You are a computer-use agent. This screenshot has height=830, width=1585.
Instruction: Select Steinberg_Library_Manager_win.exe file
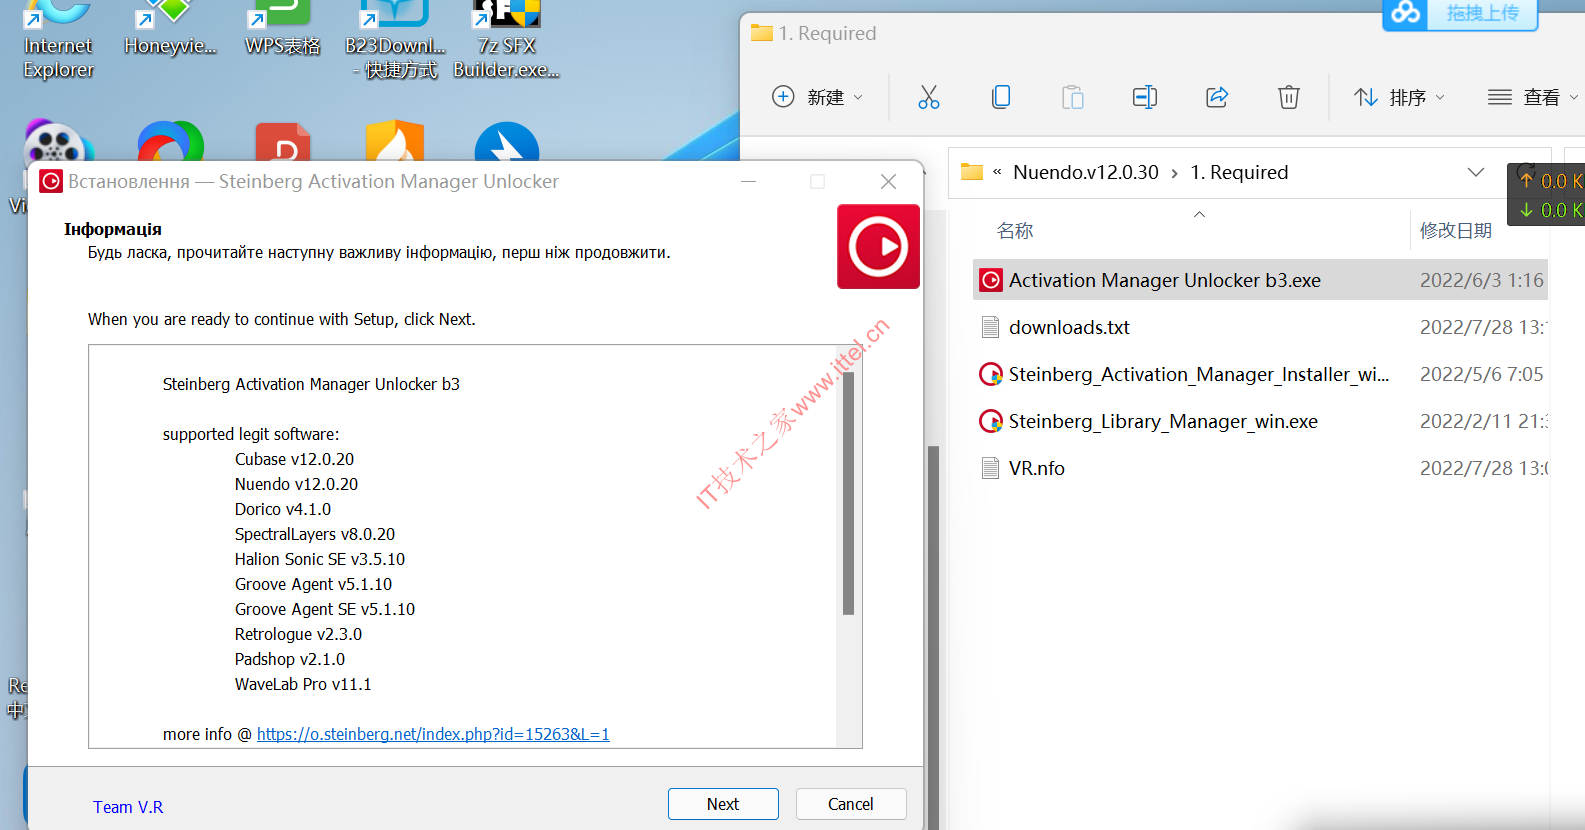point(1260,421)
